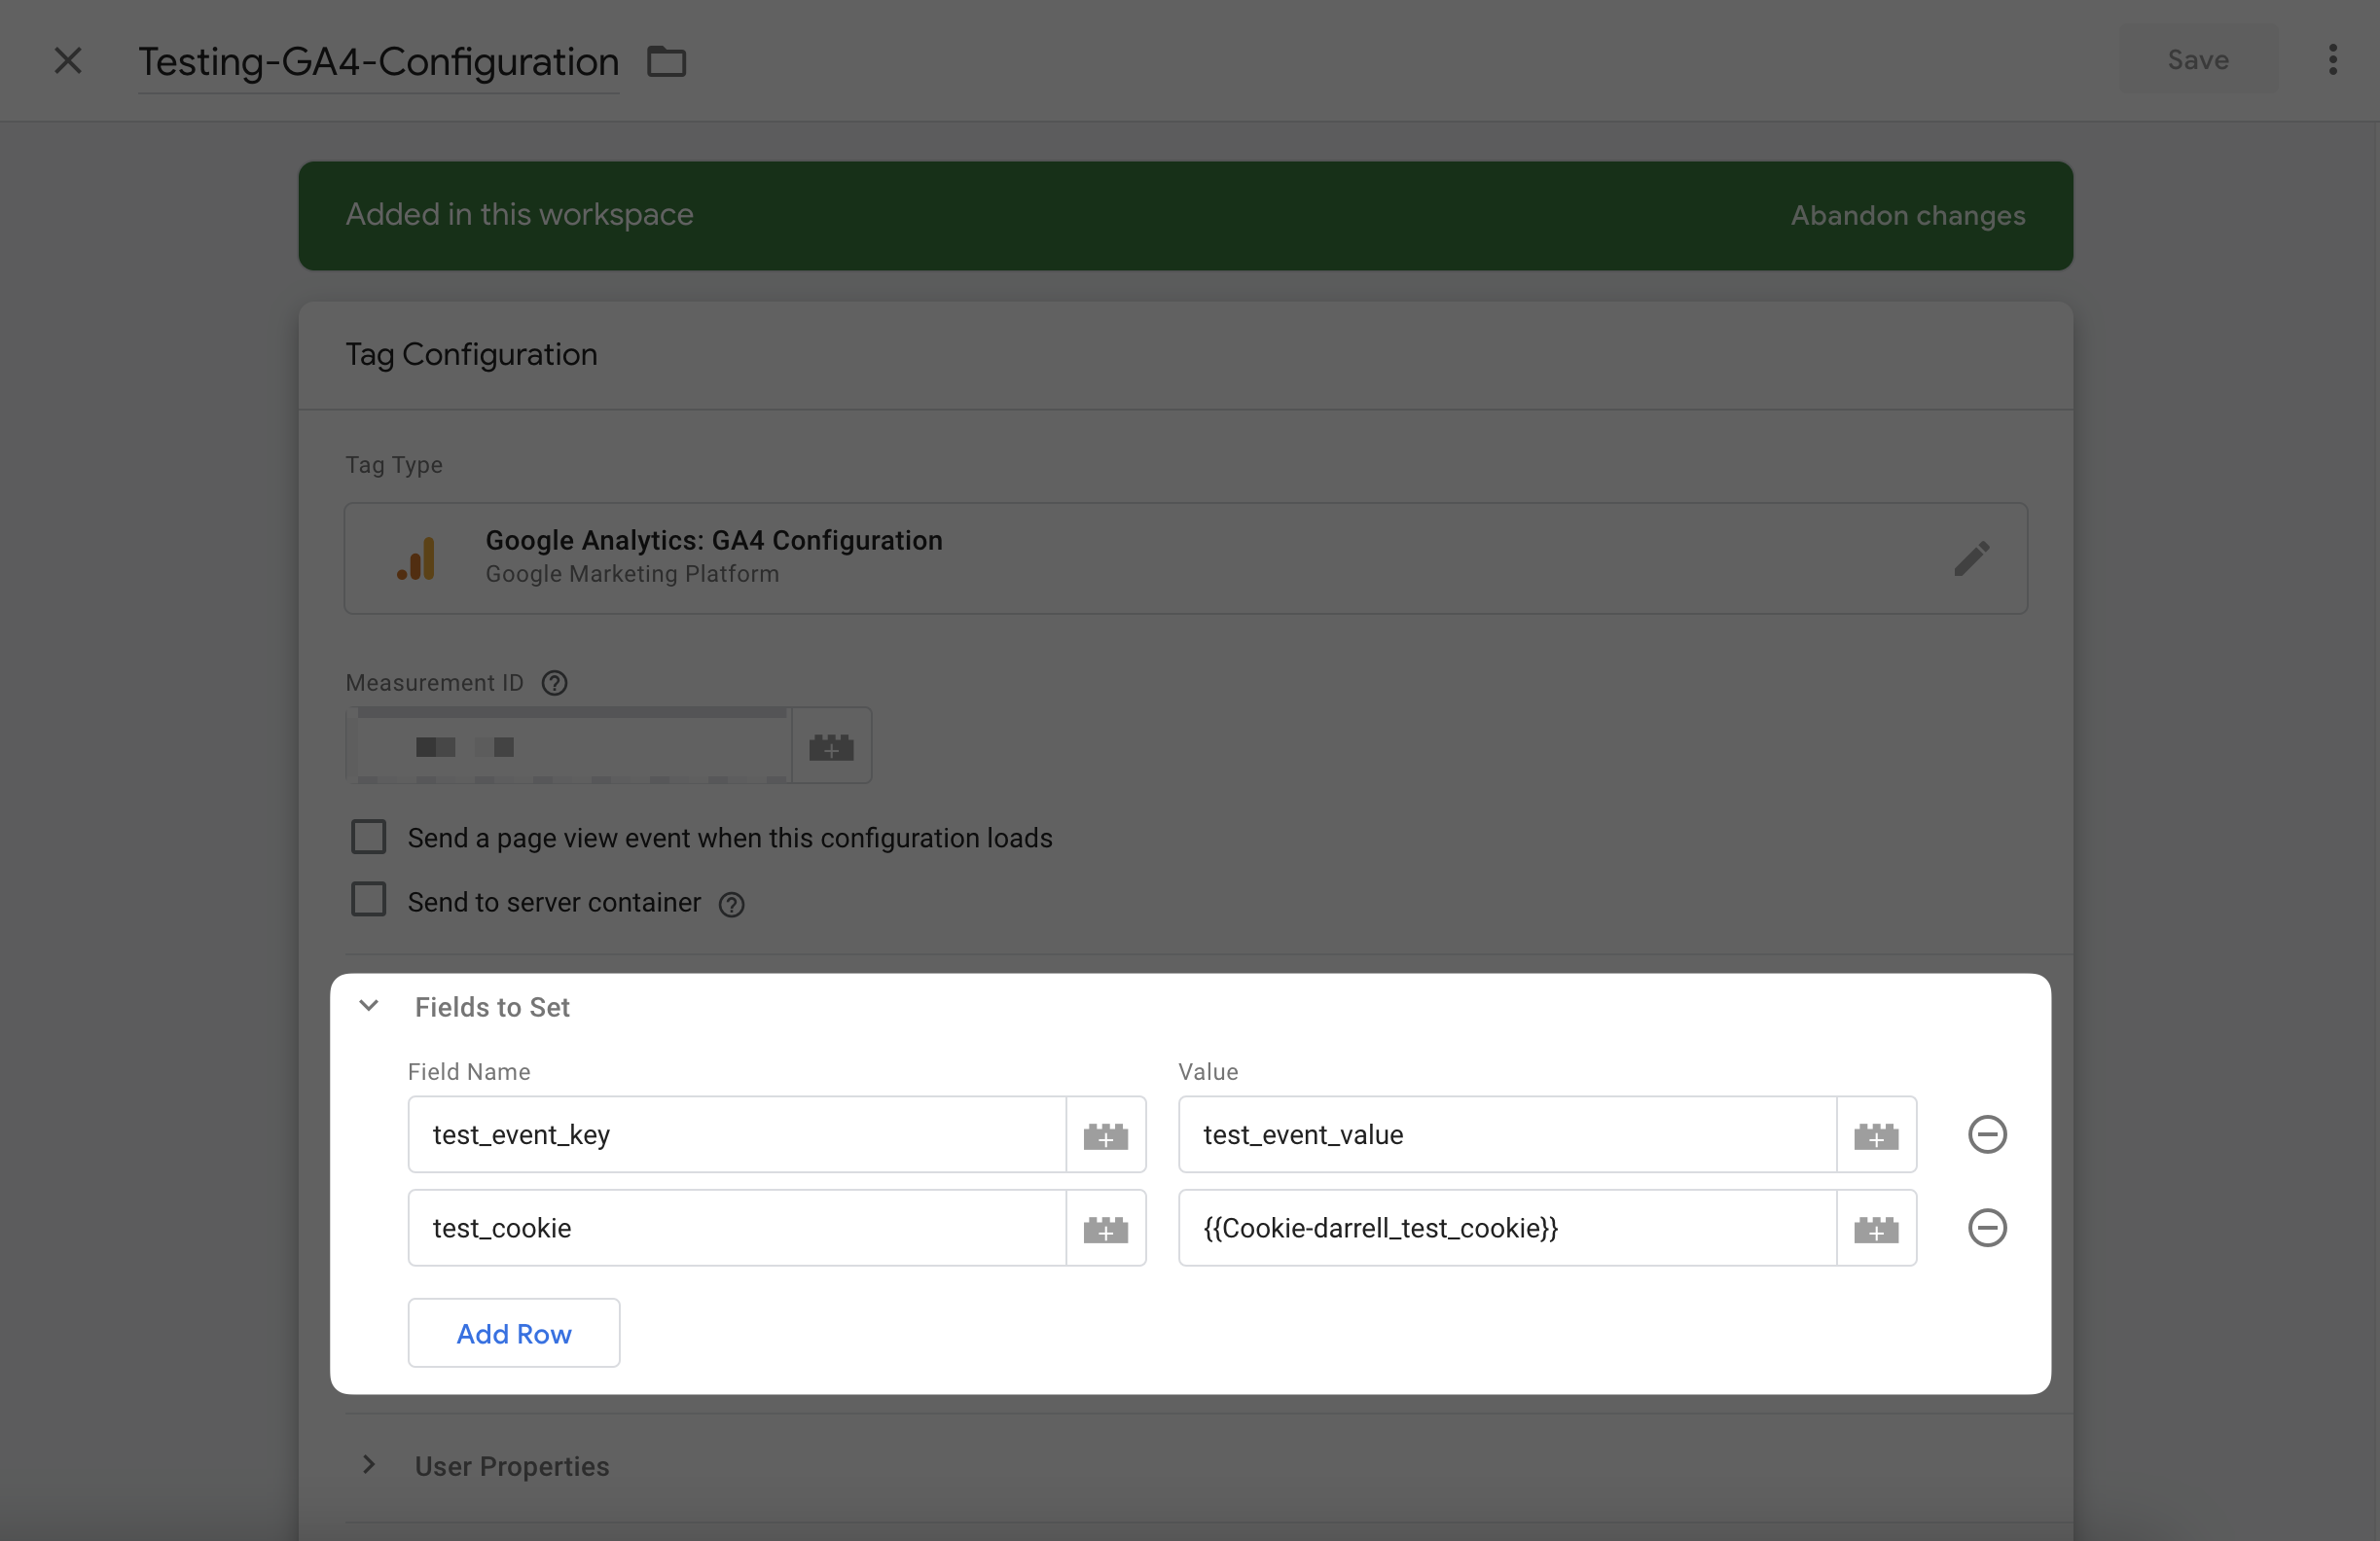Click Add Row button
Viewport: 2380px width, 1541px height.
point(513,1333)
